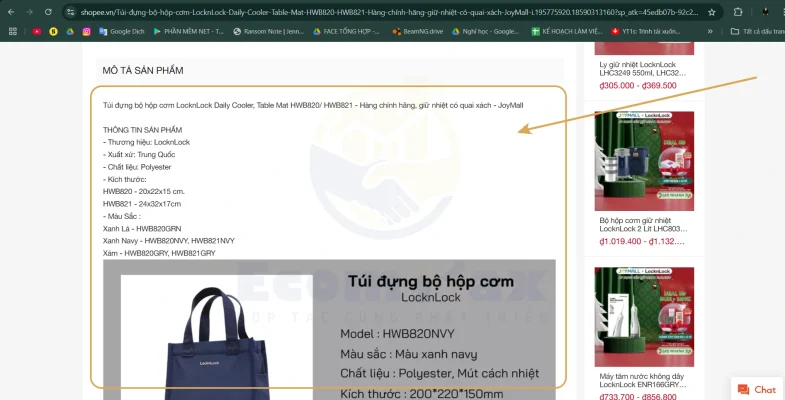
Task: Open the KẾ HOẠCH LÀM VIỆC bookmark
Action: (x=567, y=31)
